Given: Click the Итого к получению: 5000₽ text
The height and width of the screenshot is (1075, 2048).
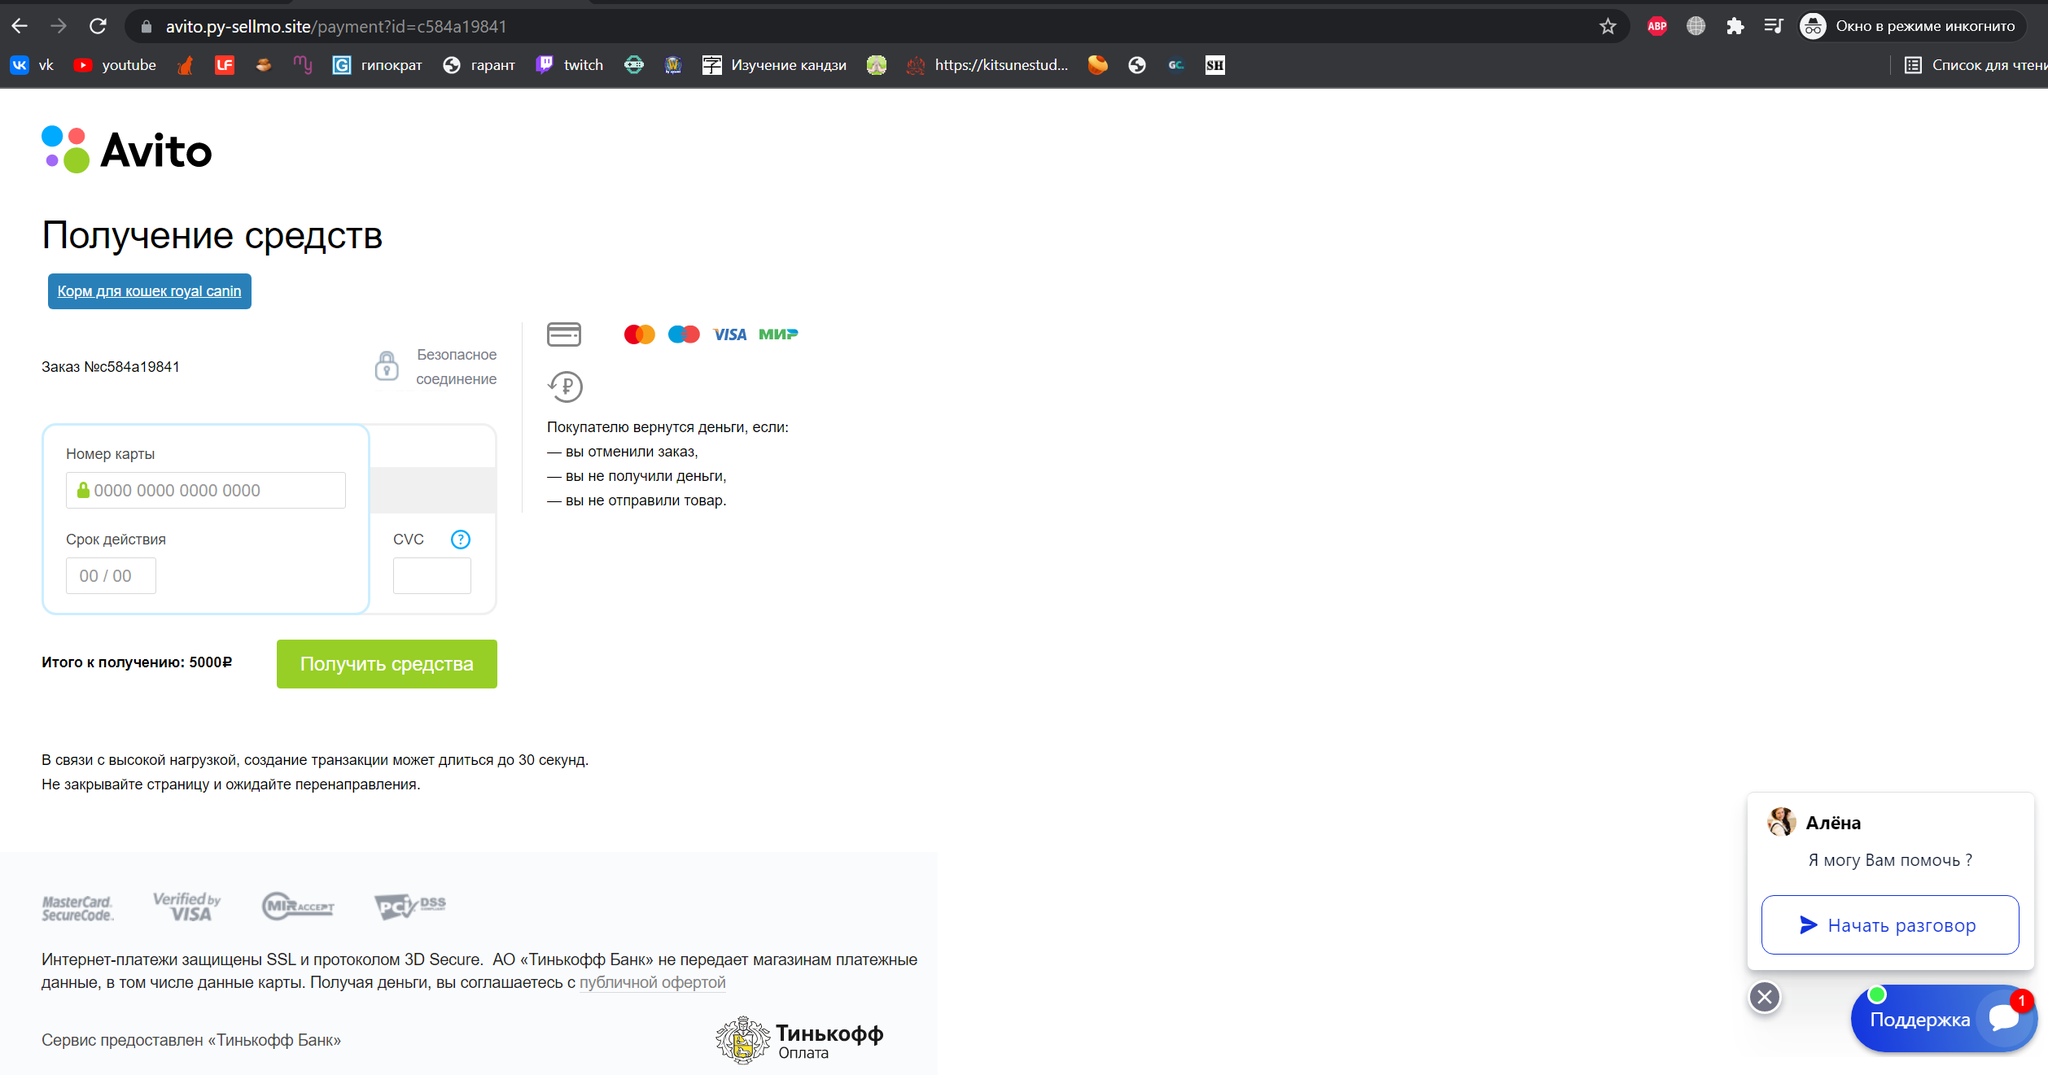Looking at the screenshot, I should point(137,662).
